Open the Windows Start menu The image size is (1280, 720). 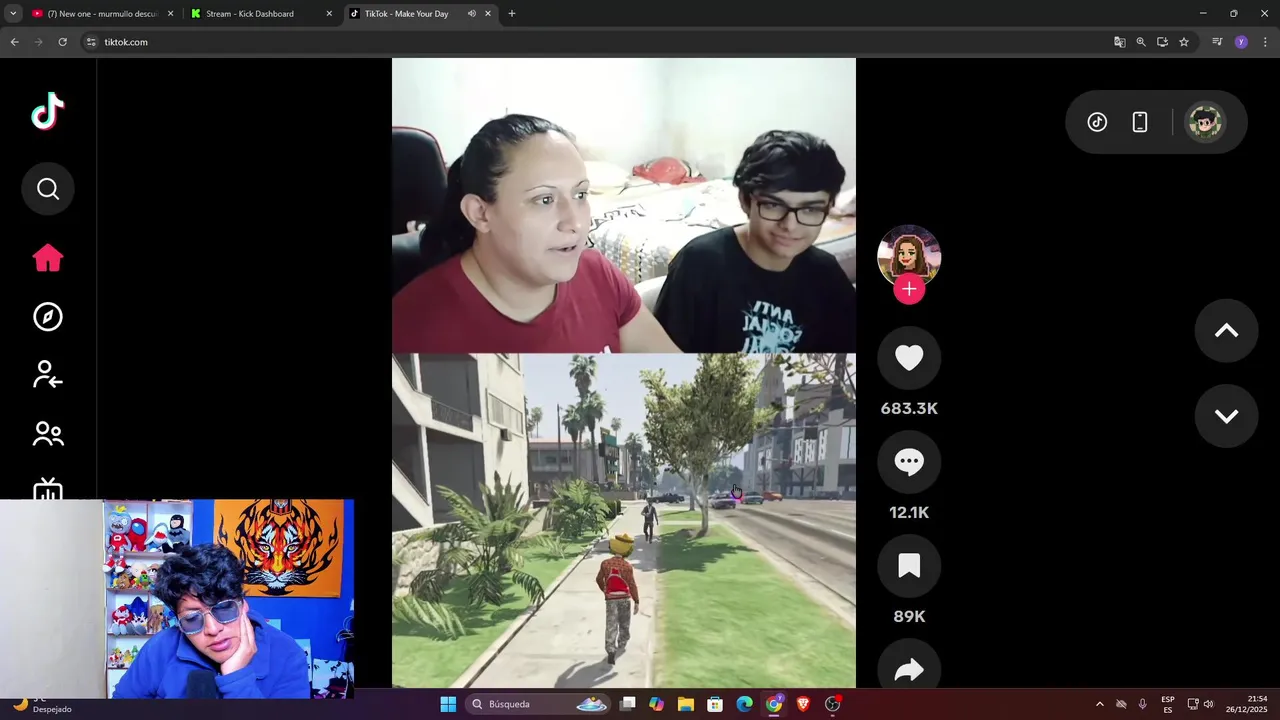tap(448, 704)
